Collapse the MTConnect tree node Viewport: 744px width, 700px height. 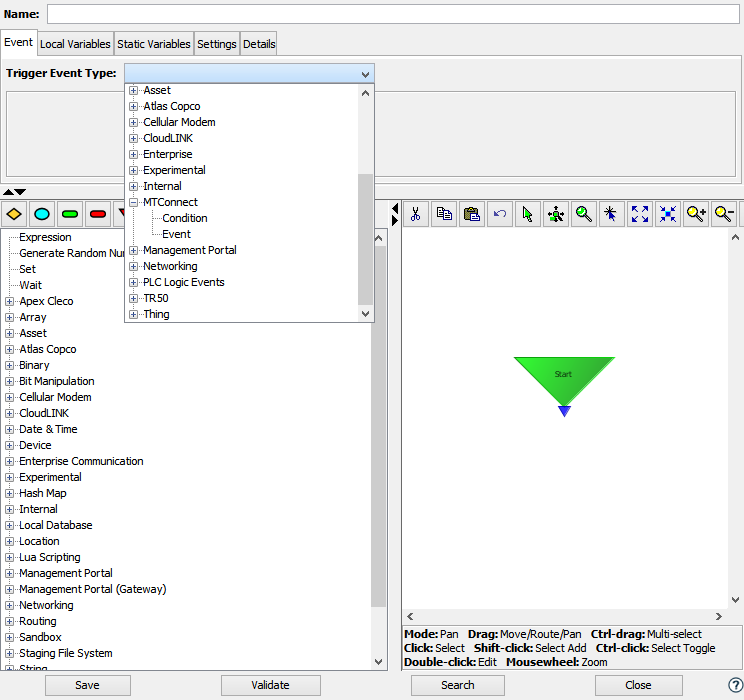click(x=134, y=202)
